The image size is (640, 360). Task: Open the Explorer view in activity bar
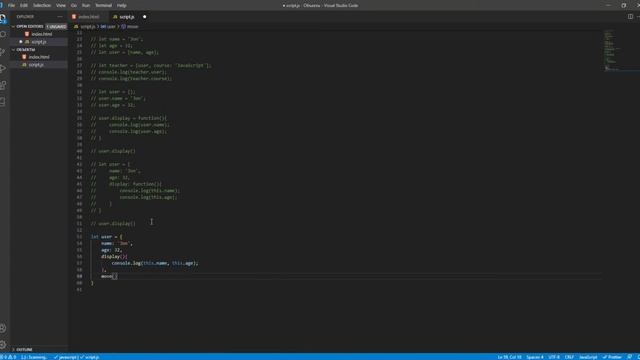3,18
